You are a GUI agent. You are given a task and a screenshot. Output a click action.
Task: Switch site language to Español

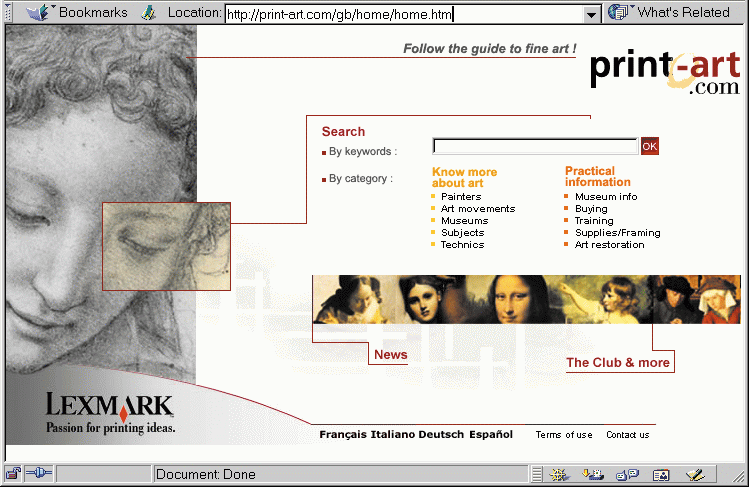[491, 434]
